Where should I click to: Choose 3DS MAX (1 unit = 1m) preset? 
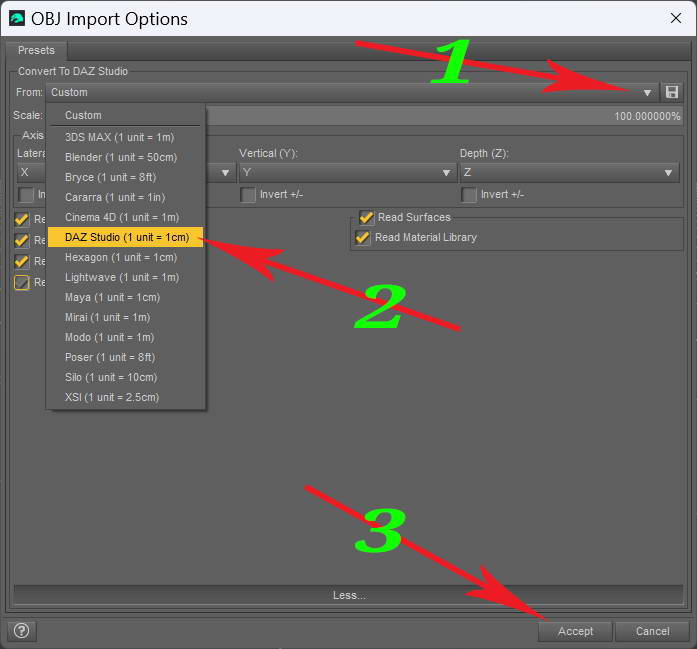[126, 137]
